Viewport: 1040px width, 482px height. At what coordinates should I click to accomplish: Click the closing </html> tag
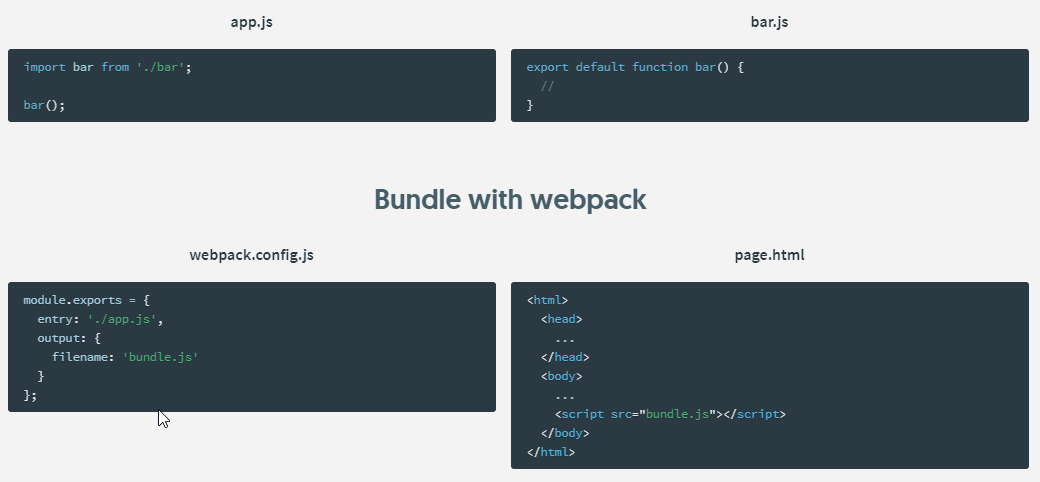coord(551,452)
